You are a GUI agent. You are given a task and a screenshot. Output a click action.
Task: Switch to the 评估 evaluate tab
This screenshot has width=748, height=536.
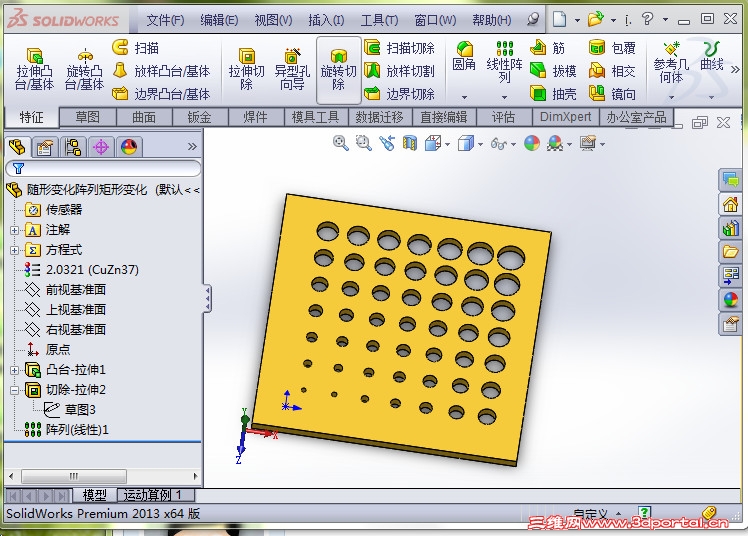504,117
